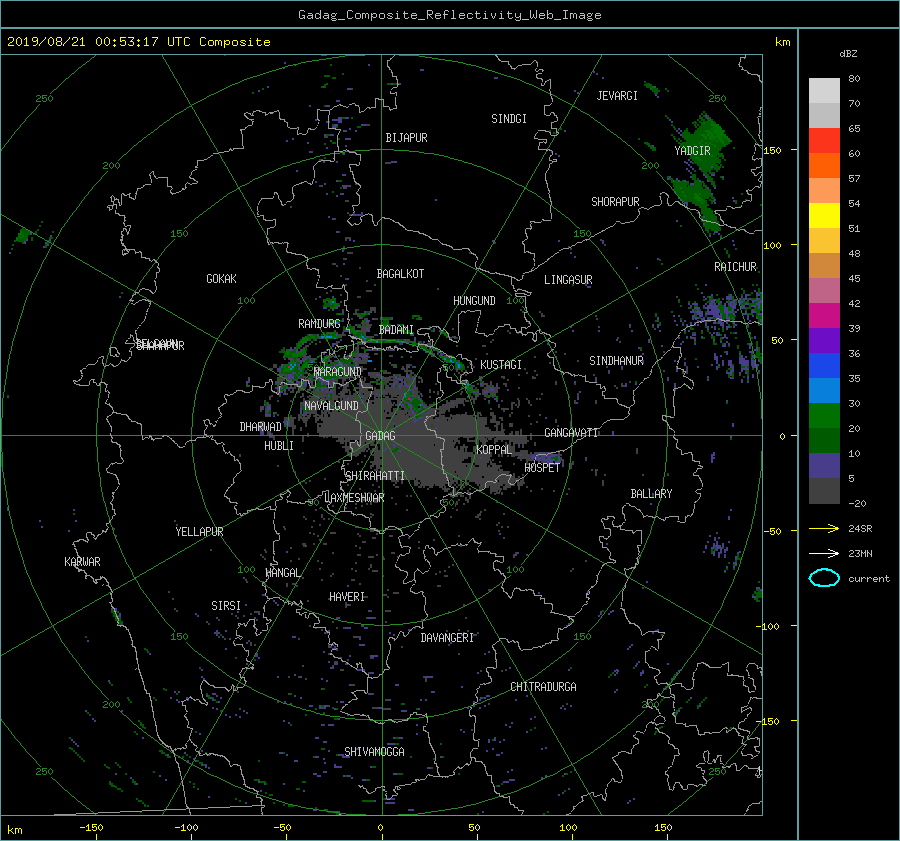The height and width of the screenshot is (841, 900).
Task: Click the HANGAL city label
Action: (x=282, y=573)
